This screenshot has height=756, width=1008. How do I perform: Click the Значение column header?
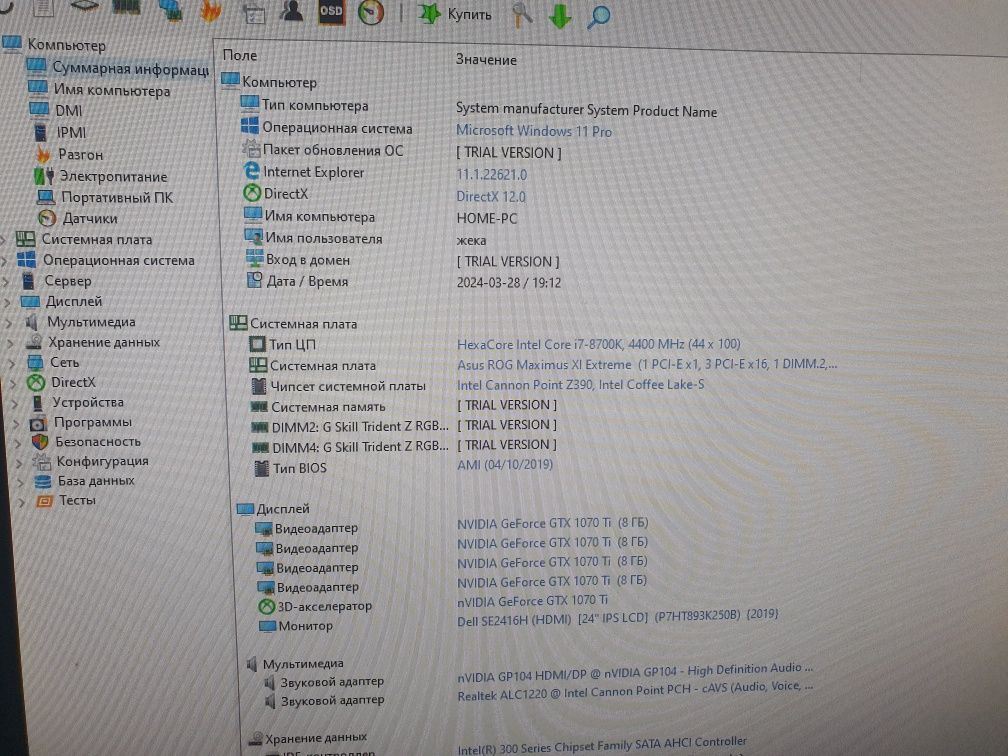point(486,60)
